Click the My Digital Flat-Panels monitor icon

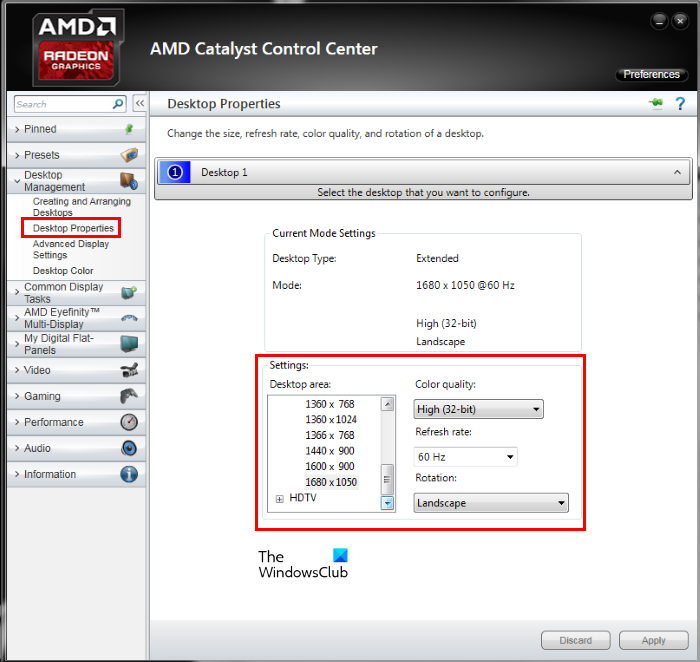coord(129,344)
